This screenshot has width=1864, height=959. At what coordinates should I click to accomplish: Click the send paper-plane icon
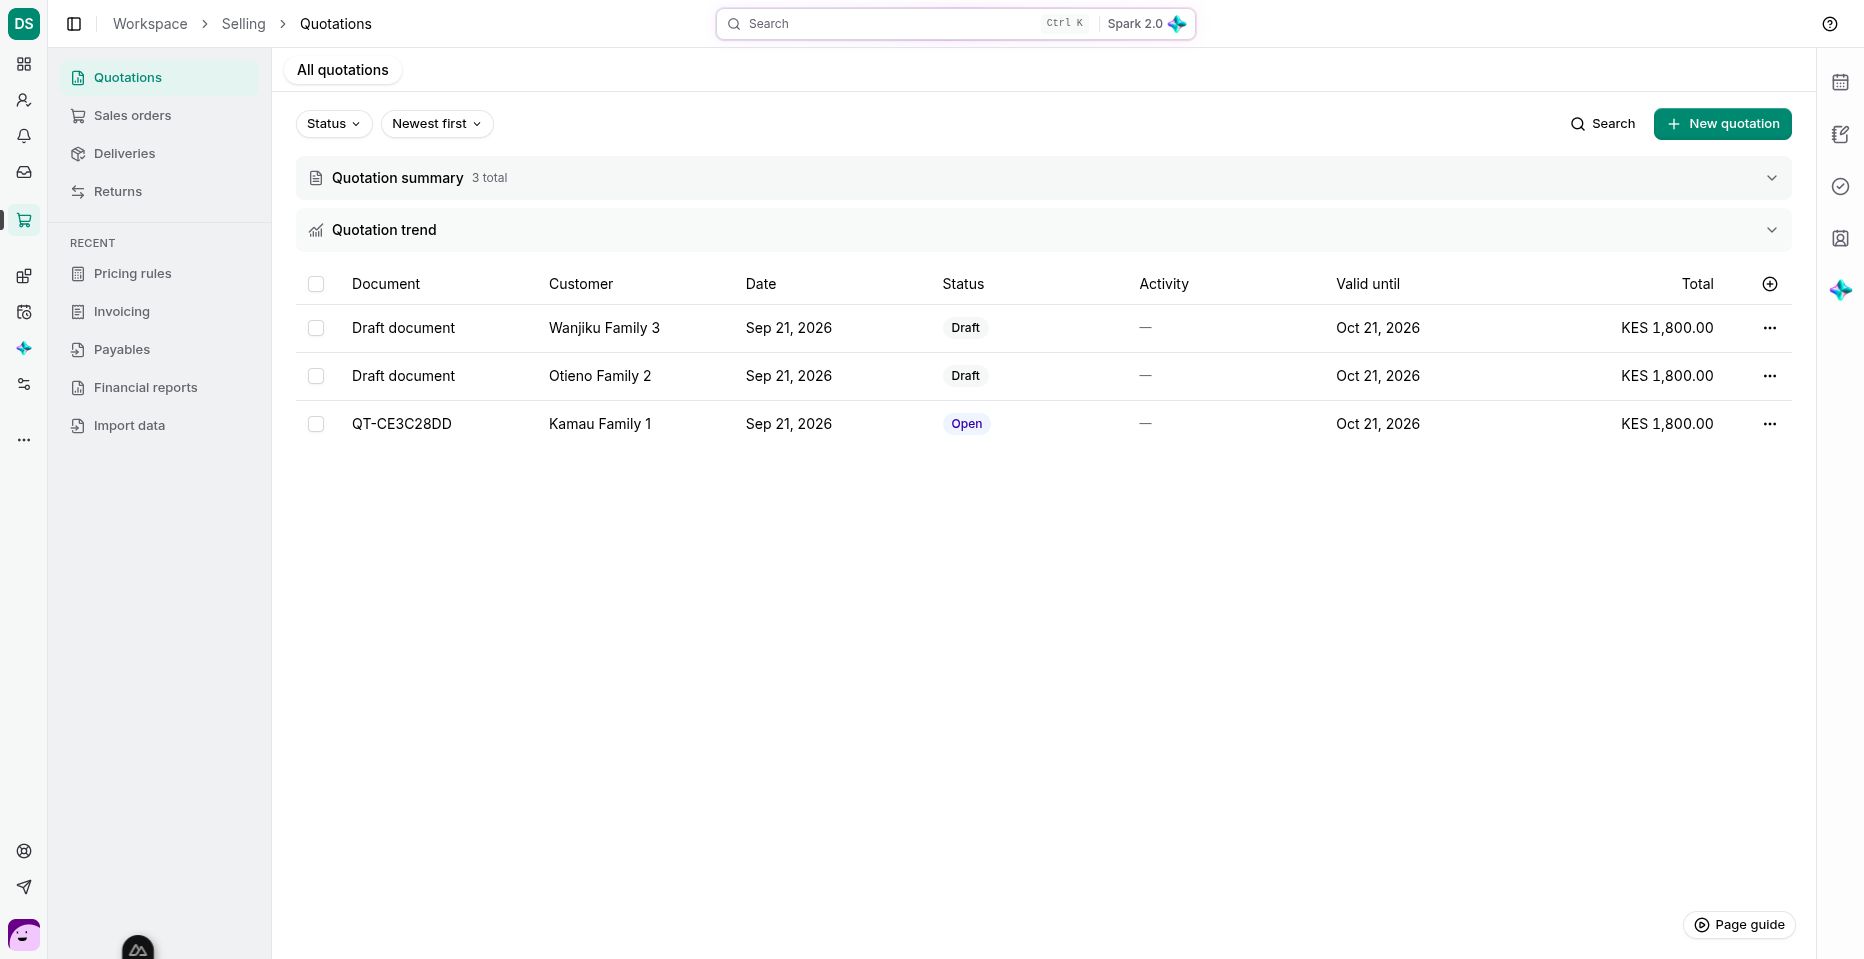(x=24, y=887)
